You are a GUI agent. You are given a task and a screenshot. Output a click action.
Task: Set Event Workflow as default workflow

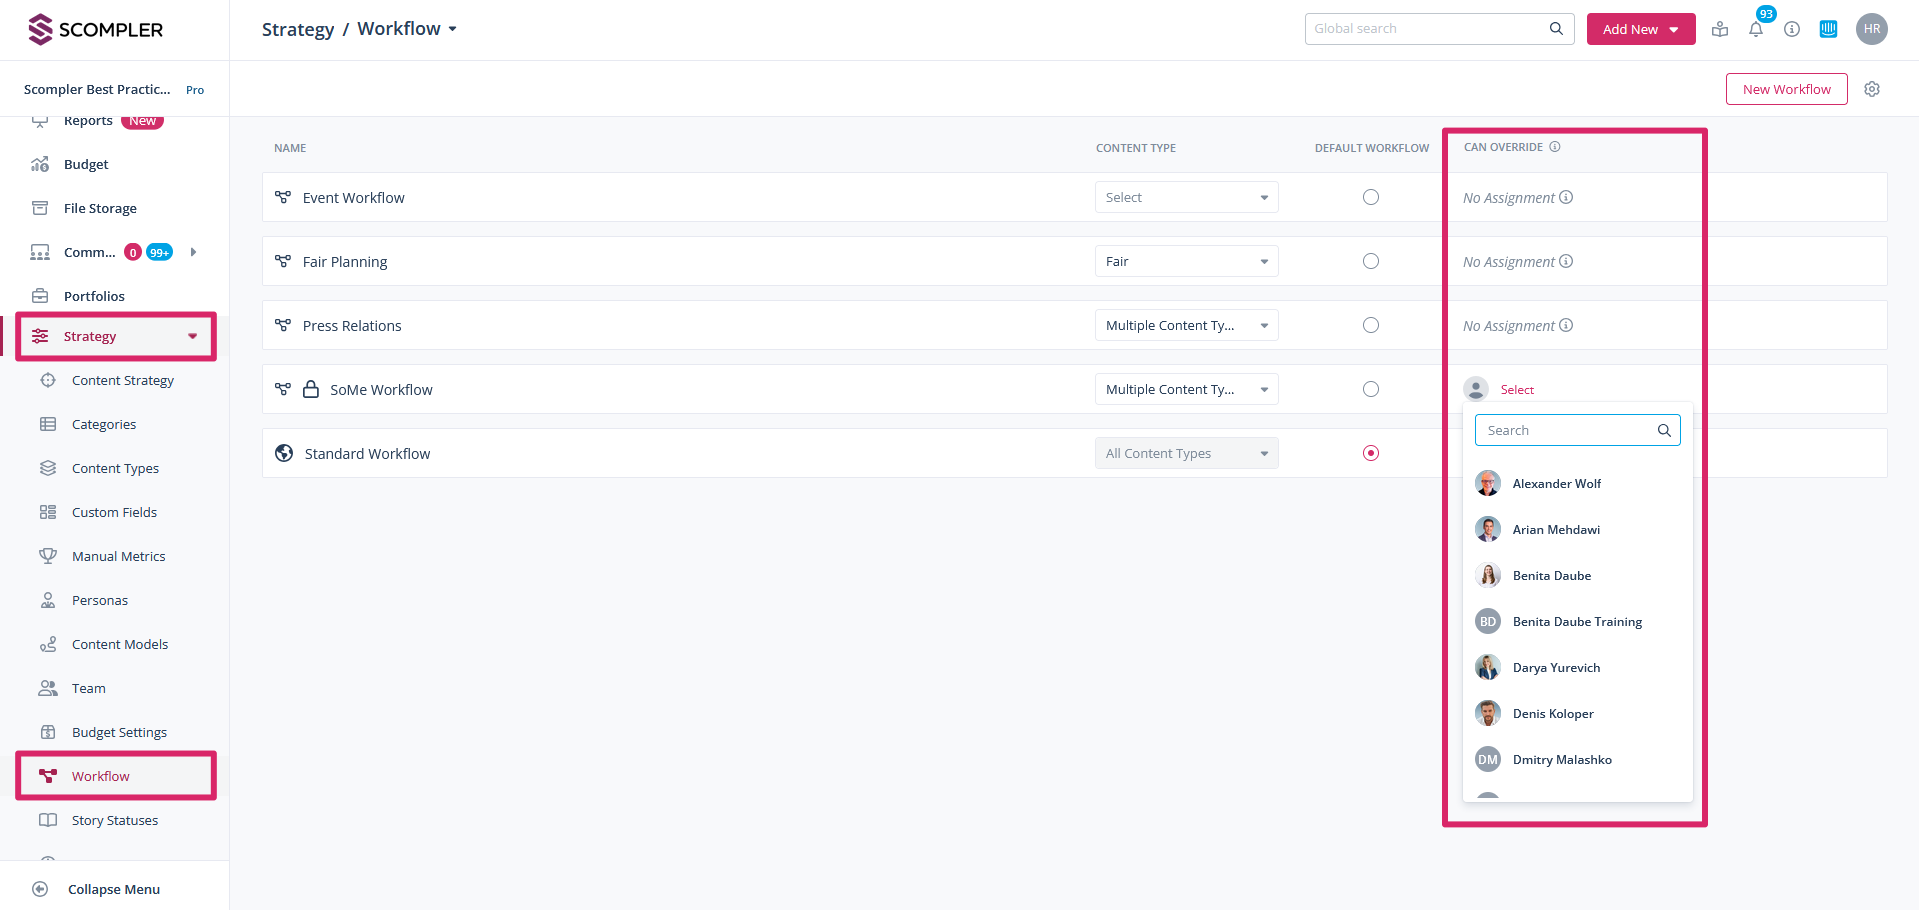[x=1370, y=198]
